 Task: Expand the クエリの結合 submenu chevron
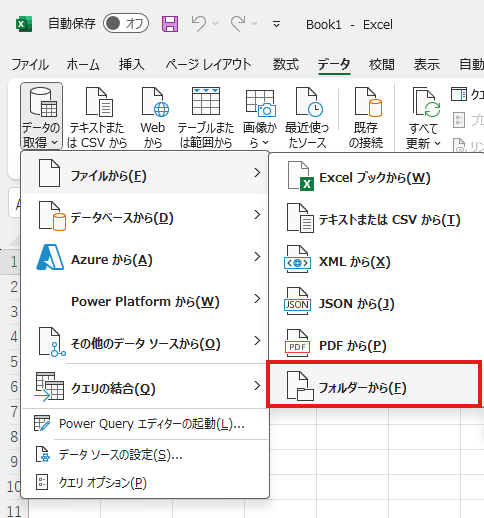[x=257, y=386]
